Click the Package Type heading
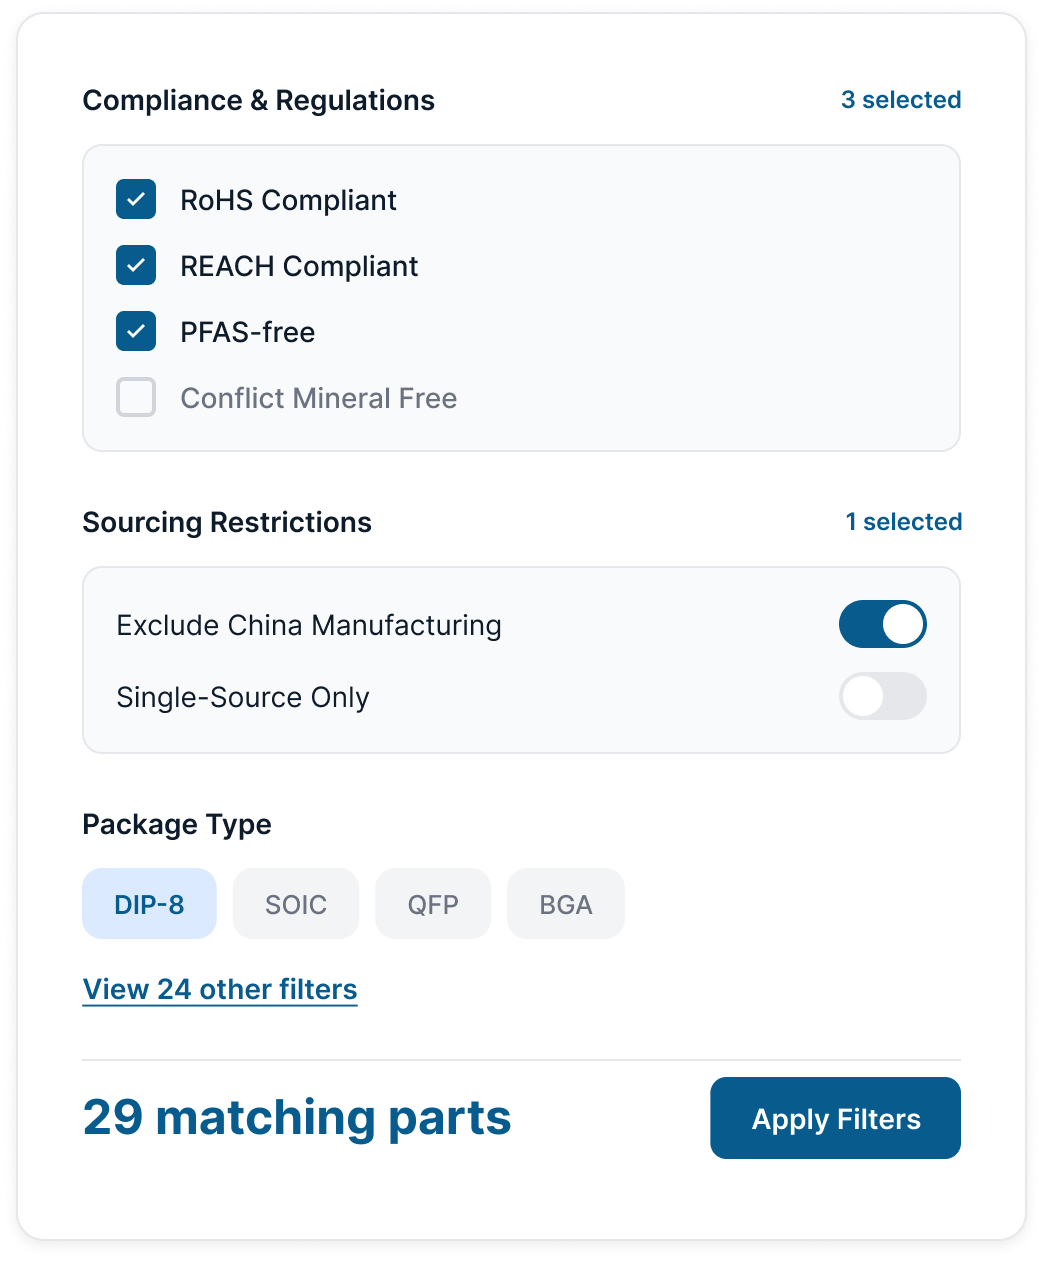Screen dimensions: 1043x1261 [177, 824]
